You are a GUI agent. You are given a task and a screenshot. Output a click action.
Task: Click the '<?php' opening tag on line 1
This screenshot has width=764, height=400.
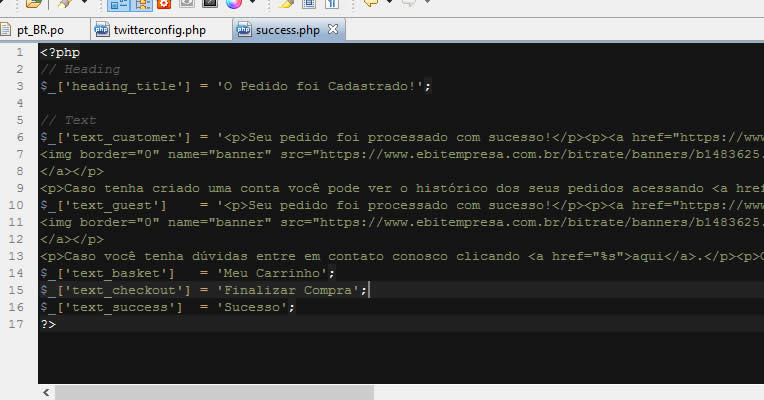point(60,52)
